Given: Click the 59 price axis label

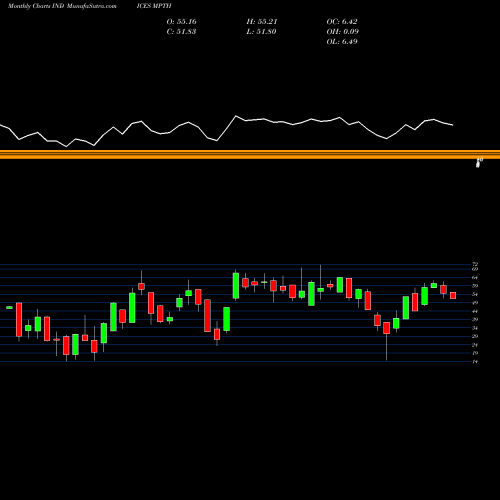Looking at the screenshot, I should tap(475, 286).
